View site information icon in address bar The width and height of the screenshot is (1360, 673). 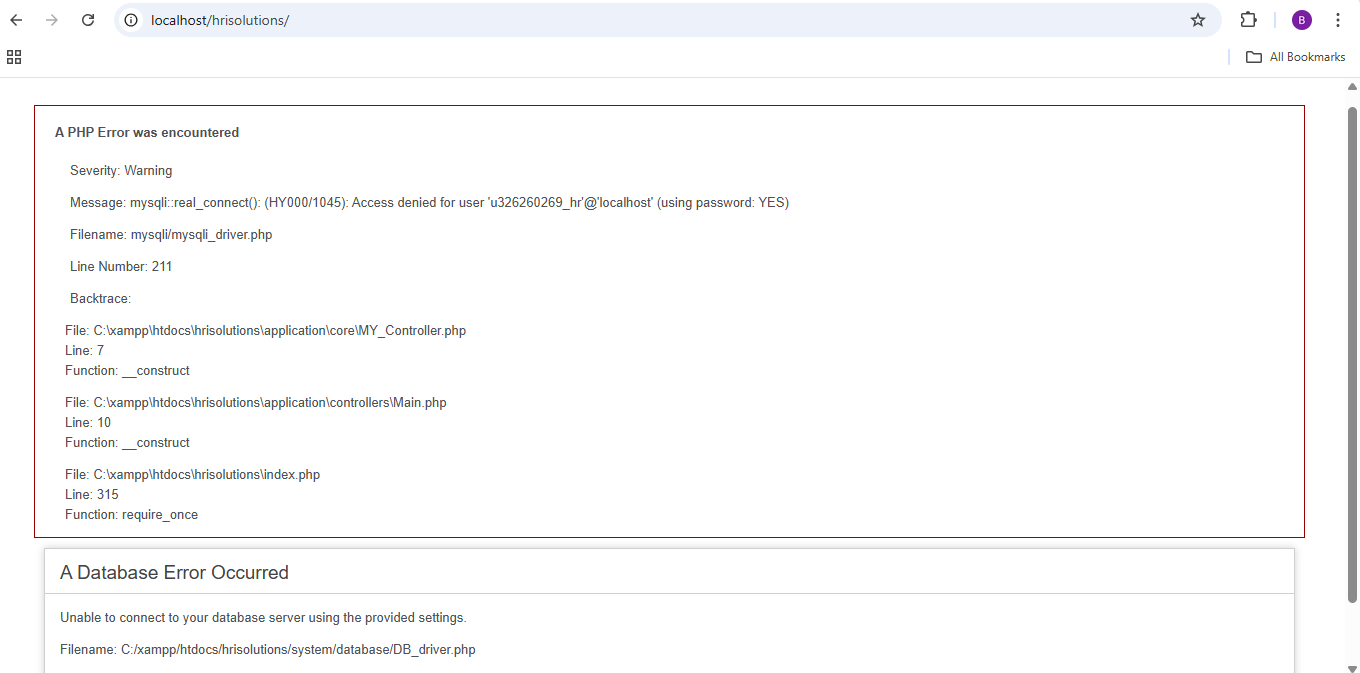tap(131, 20)
